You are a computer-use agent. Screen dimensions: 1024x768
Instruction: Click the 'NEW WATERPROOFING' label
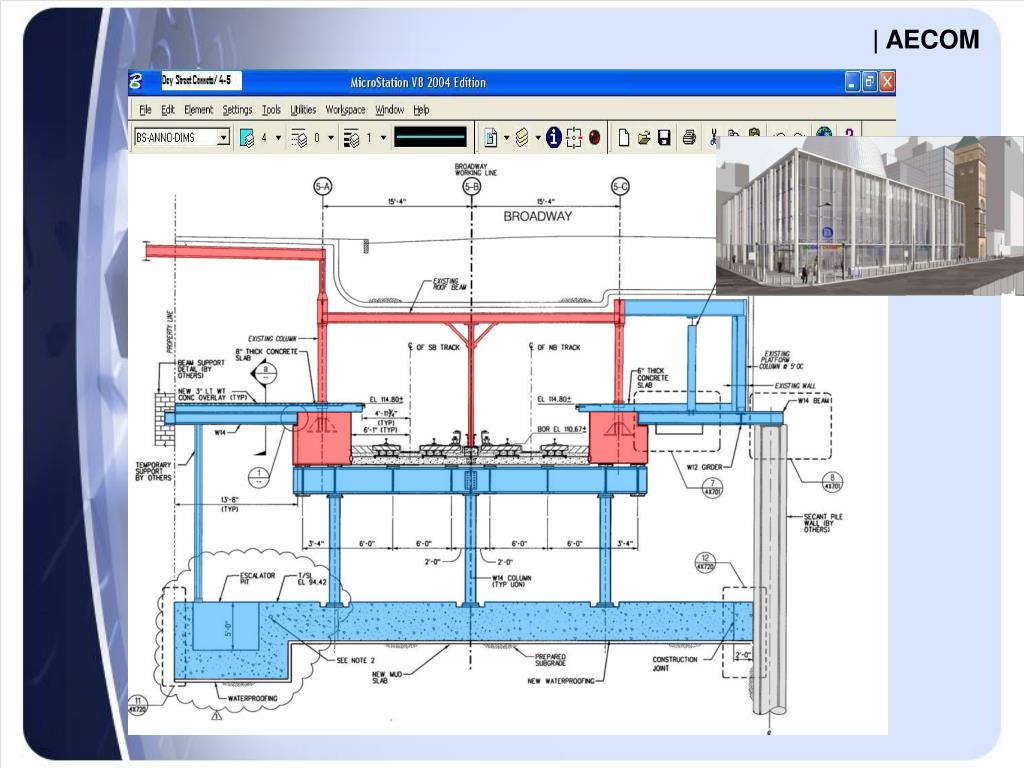coord(561,681)
